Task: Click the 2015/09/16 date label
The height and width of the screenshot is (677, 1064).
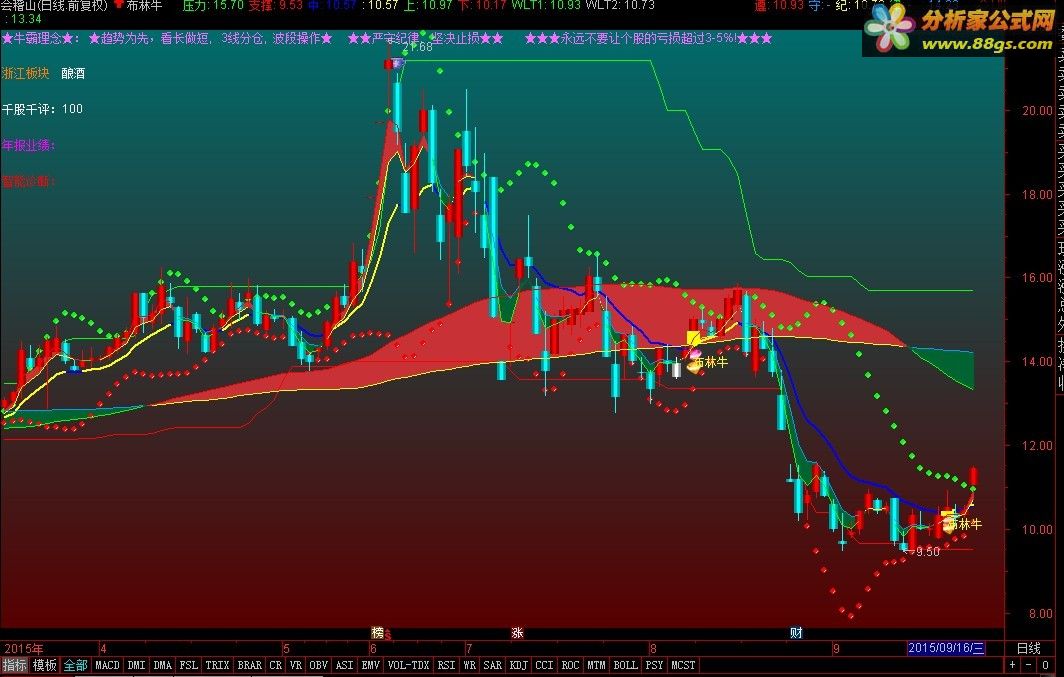Action: pos(947,649)
